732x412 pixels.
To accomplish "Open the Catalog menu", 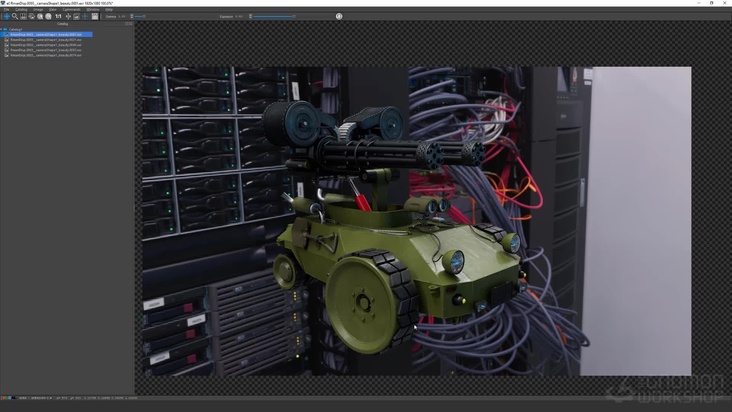I will click(x=21, y=9).
